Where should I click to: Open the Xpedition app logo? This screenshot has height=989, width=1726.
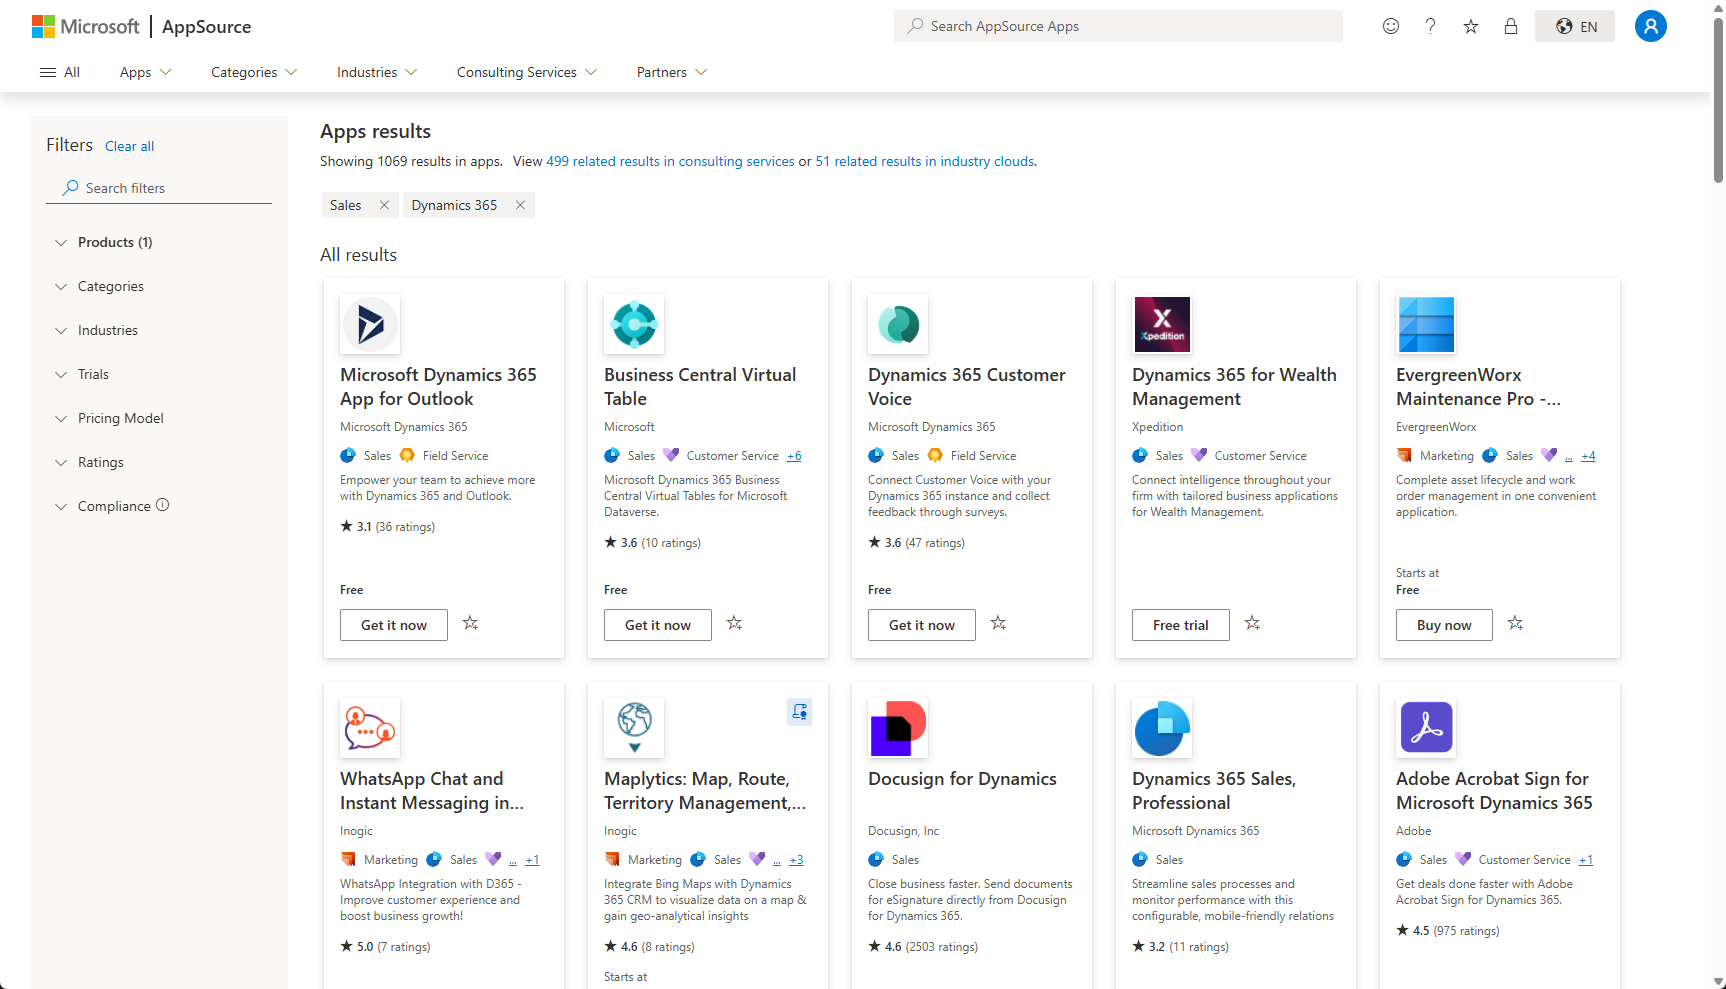[x=1162, y=324]
